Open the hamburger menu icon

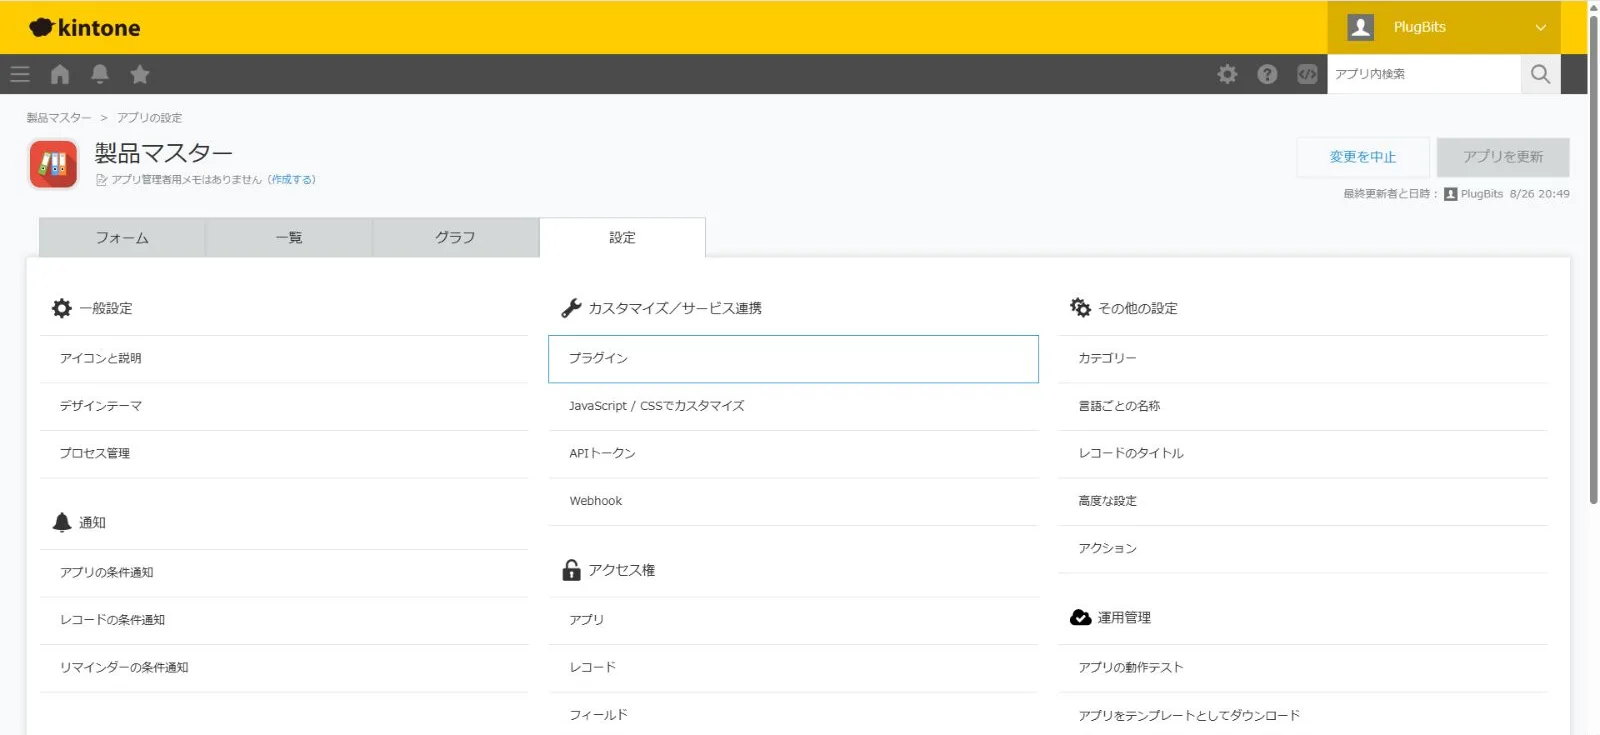tap(20, 74)
